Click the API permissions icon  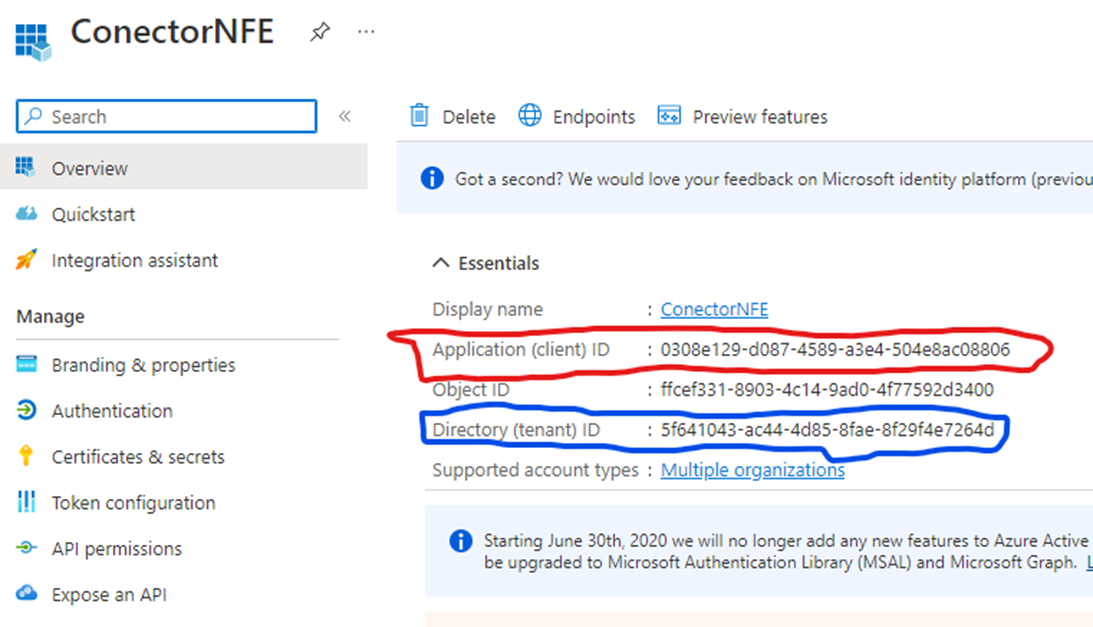coord(26,547)
